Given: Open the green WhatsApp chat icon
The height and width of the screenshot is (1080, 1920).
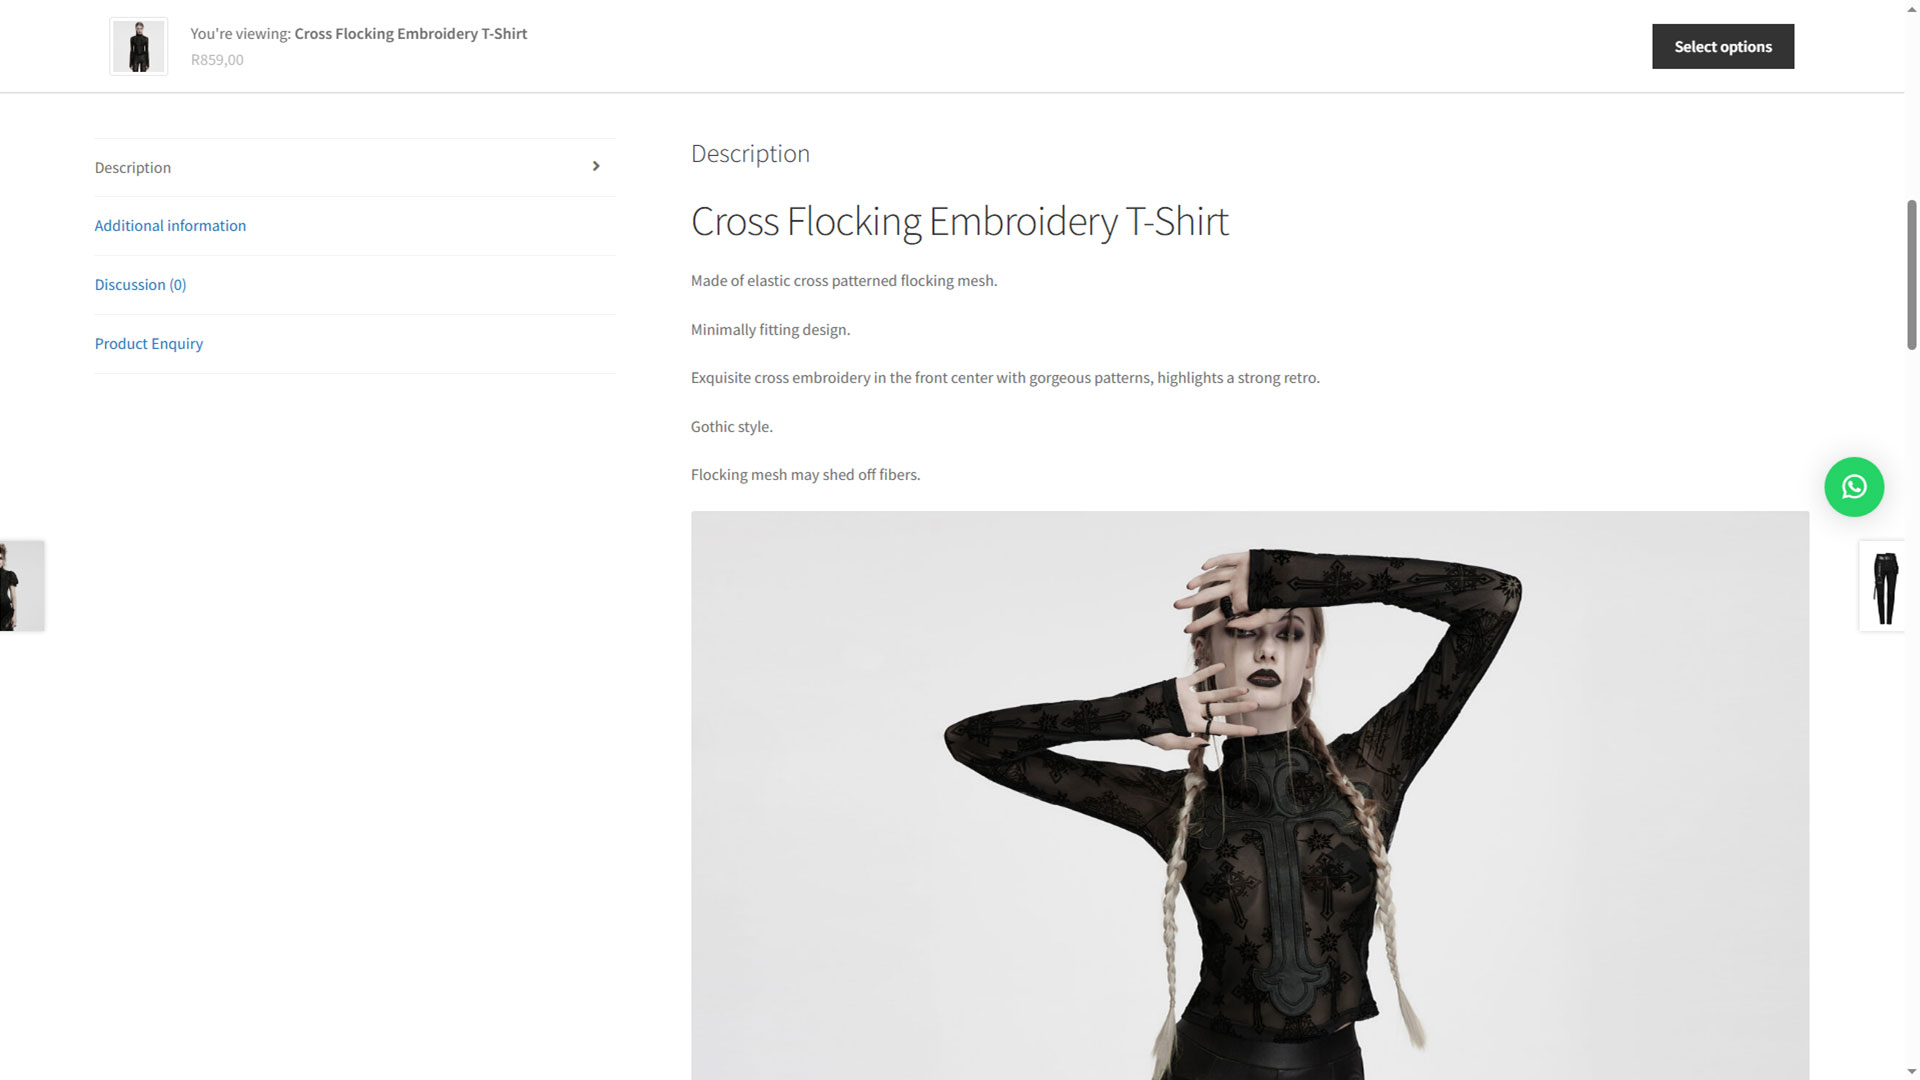Looking at the screenshot, I should tap(1854, 487).
